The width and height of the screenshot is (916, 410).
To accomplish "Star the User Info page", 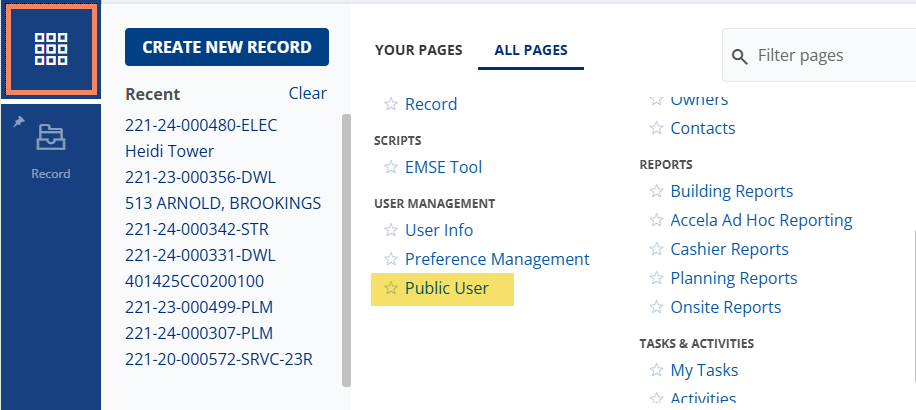I will pos(391,231).
